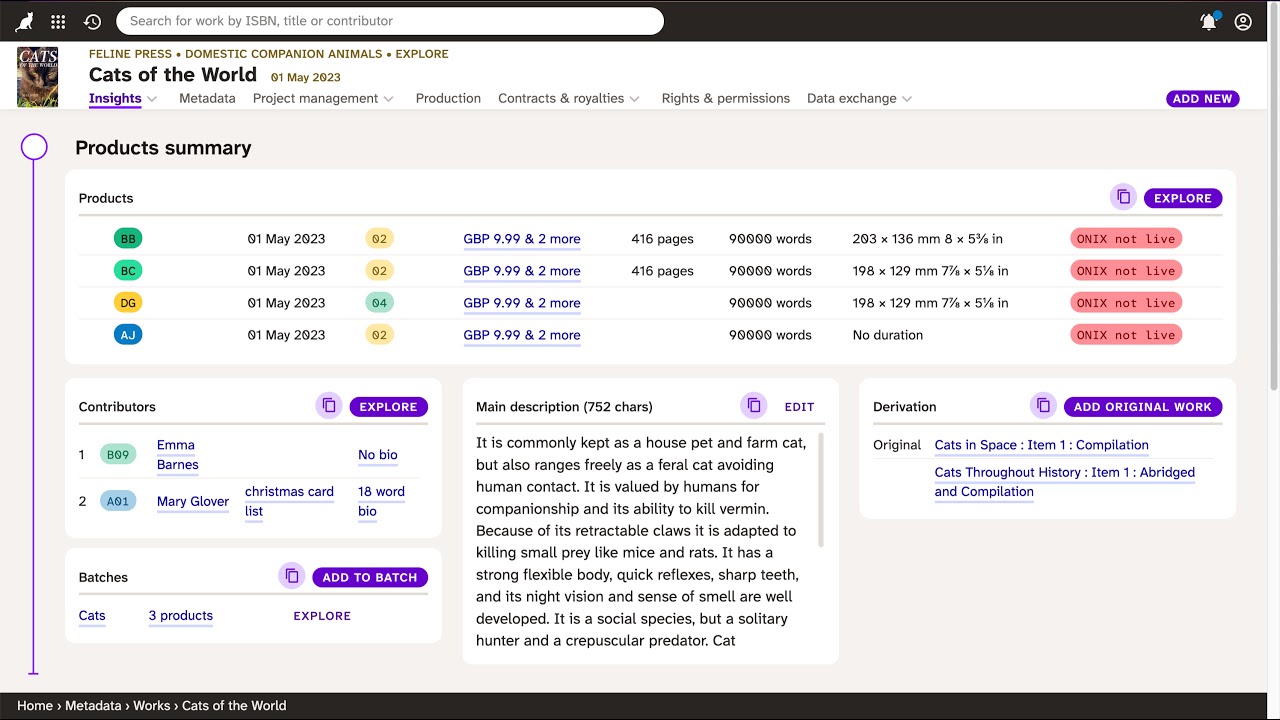This screenshot has width=1280, height=720.
Task: Click the Cats of the World cover thumbnail
Action: pyautogui.click(x=37, y=77)
